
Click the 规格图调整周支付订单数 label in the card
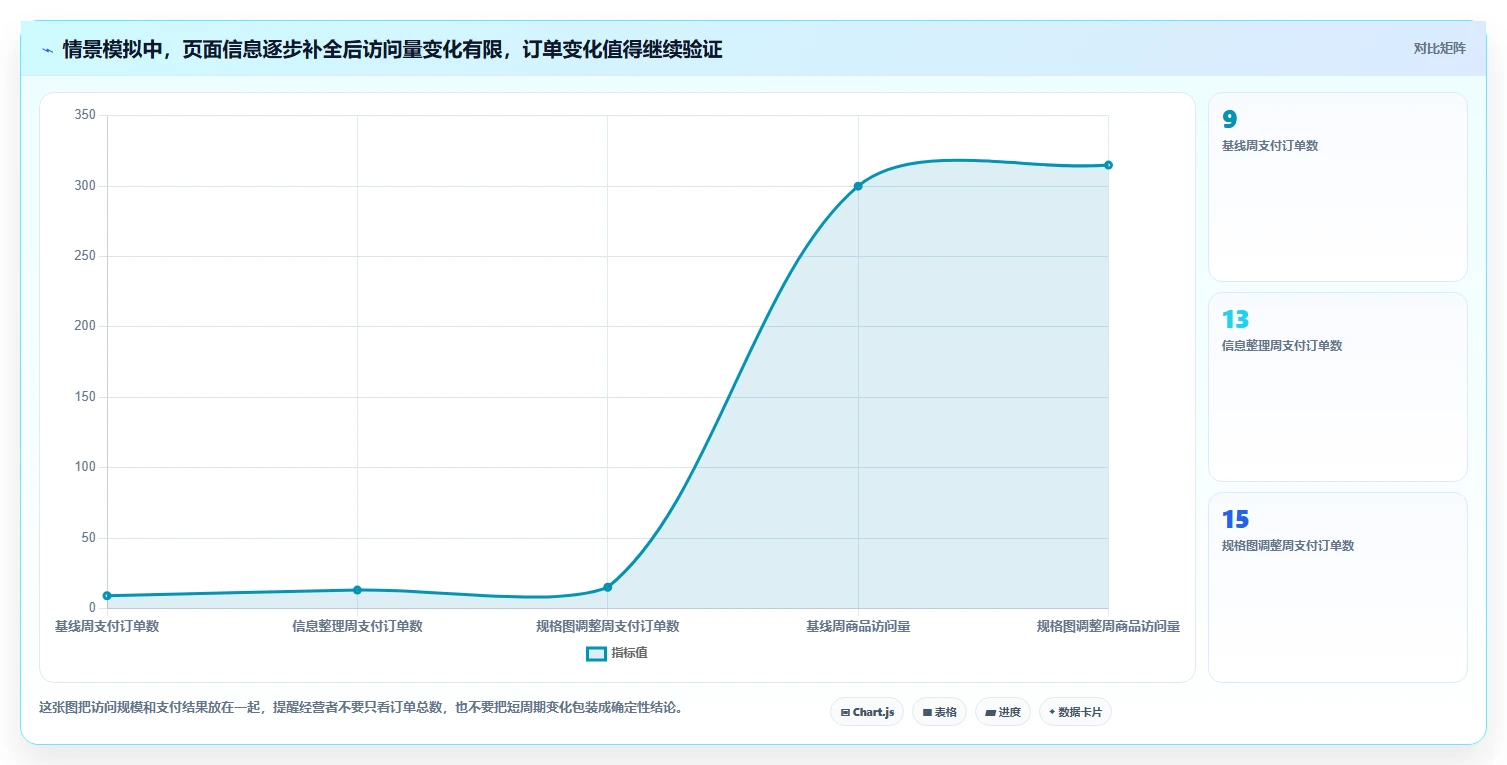(1288, 546)
